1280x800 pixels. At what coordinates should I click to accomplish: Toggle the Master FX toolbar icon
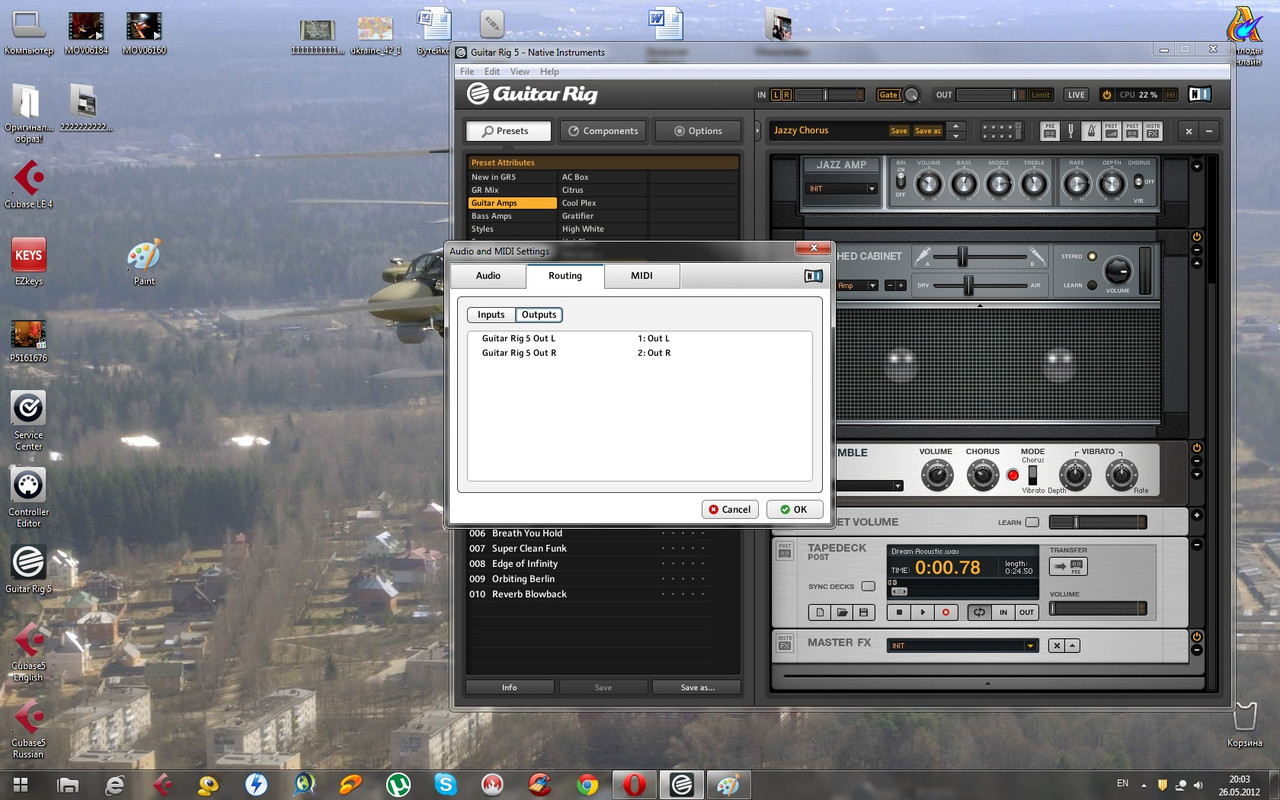click(1153, 130)
